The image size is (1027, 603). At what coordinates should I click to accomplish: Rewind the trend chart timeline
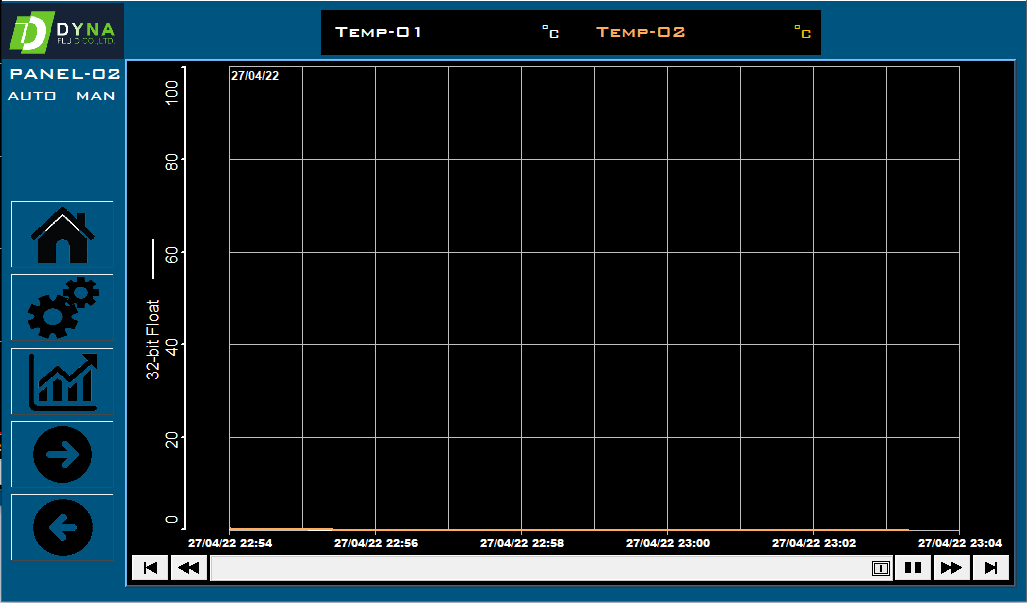point(188,568)
